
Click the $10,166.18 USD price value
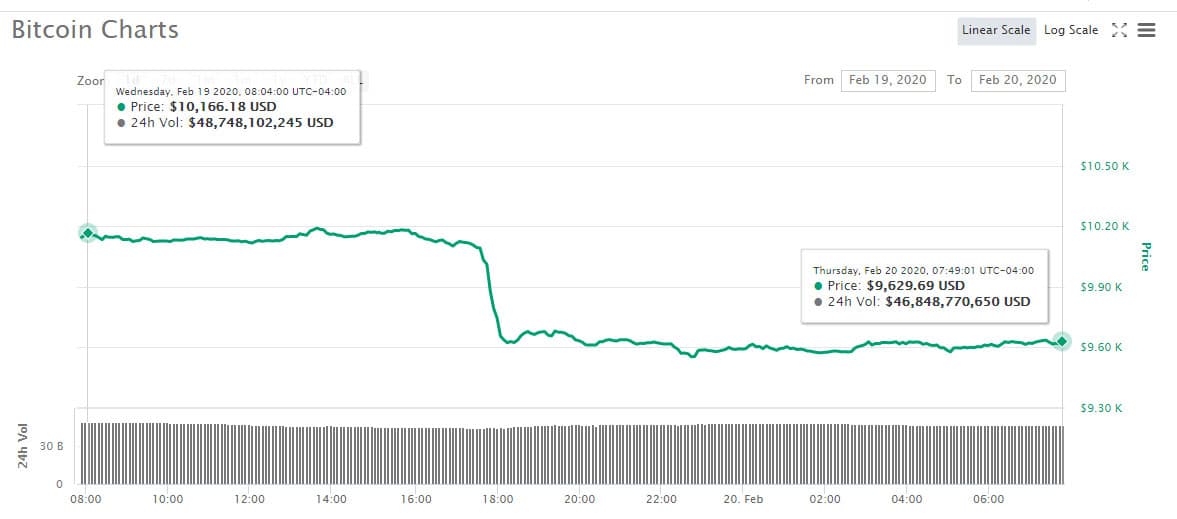(223, 107)
